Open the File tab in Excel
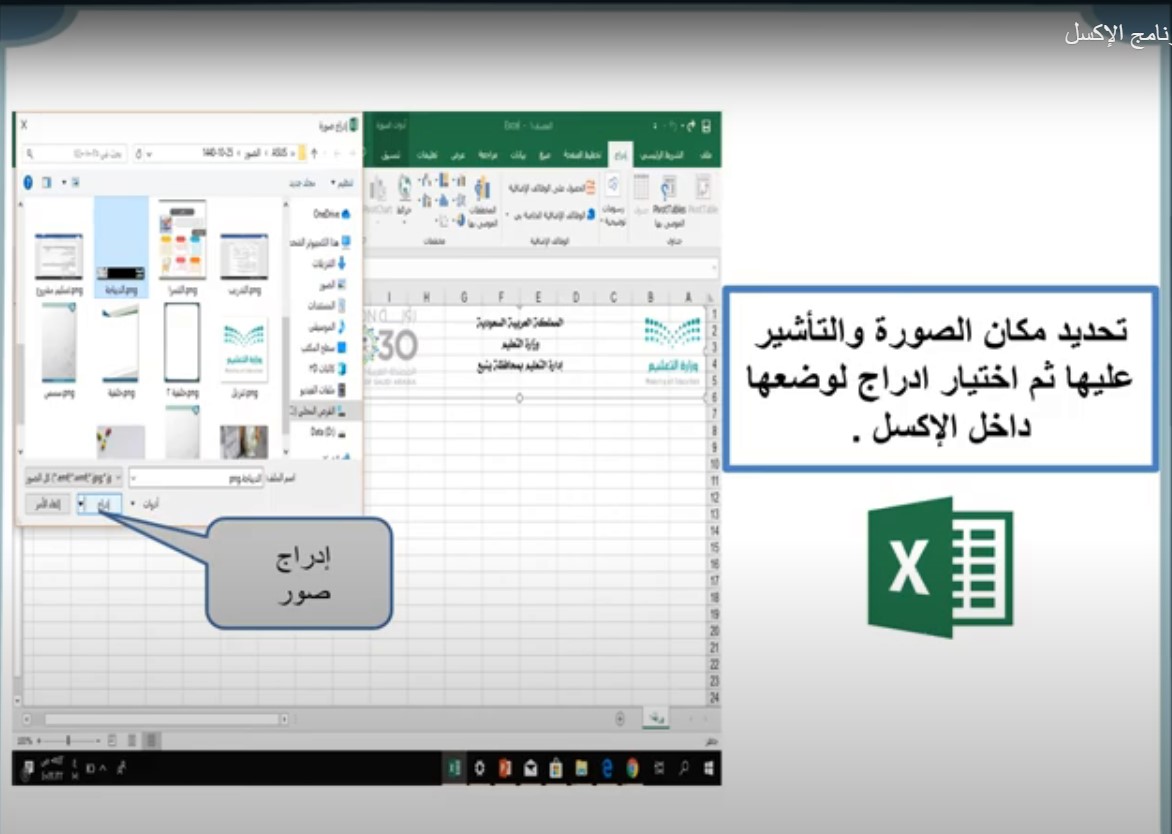Image resolution: width=1172 pixels, height=834 pixels. (x=706, y=155)
